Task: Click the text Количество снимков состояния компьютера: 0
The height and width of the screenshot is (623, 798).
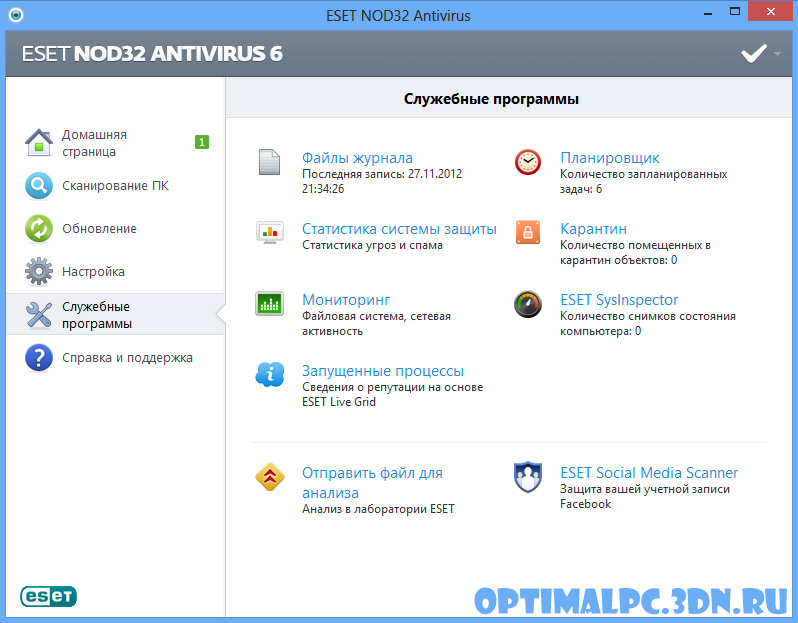Action: coord(647,324)
